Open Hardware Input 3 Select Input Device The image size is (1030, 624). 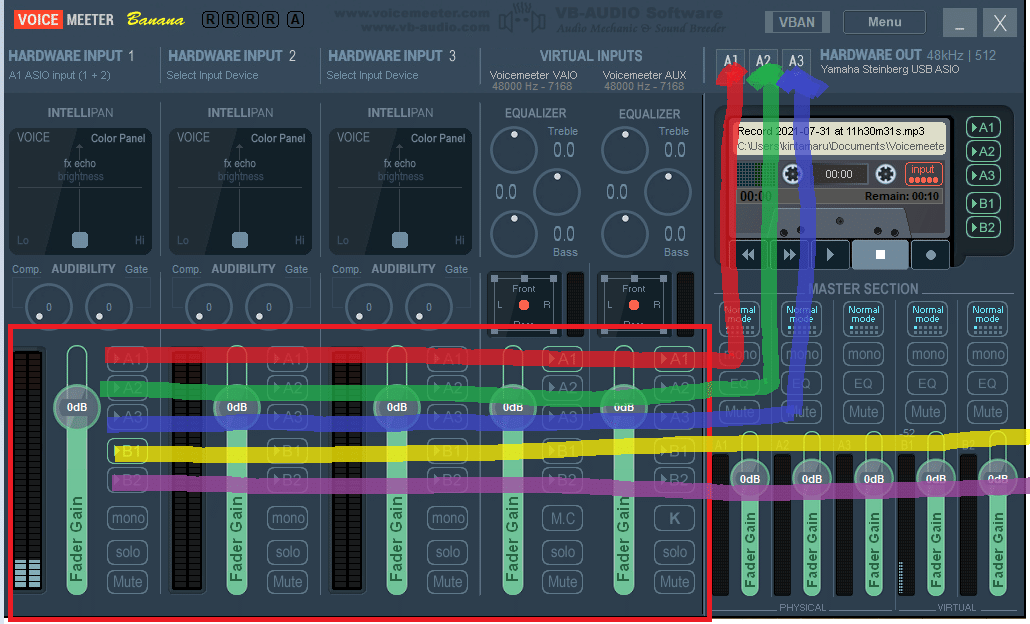tap(372, 76)
